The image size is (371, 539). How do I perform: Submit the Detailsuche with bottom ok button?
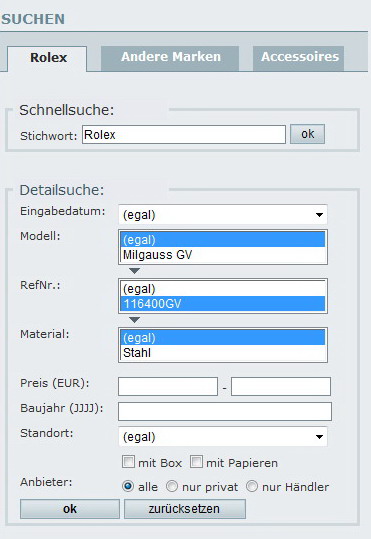(70, 509)
